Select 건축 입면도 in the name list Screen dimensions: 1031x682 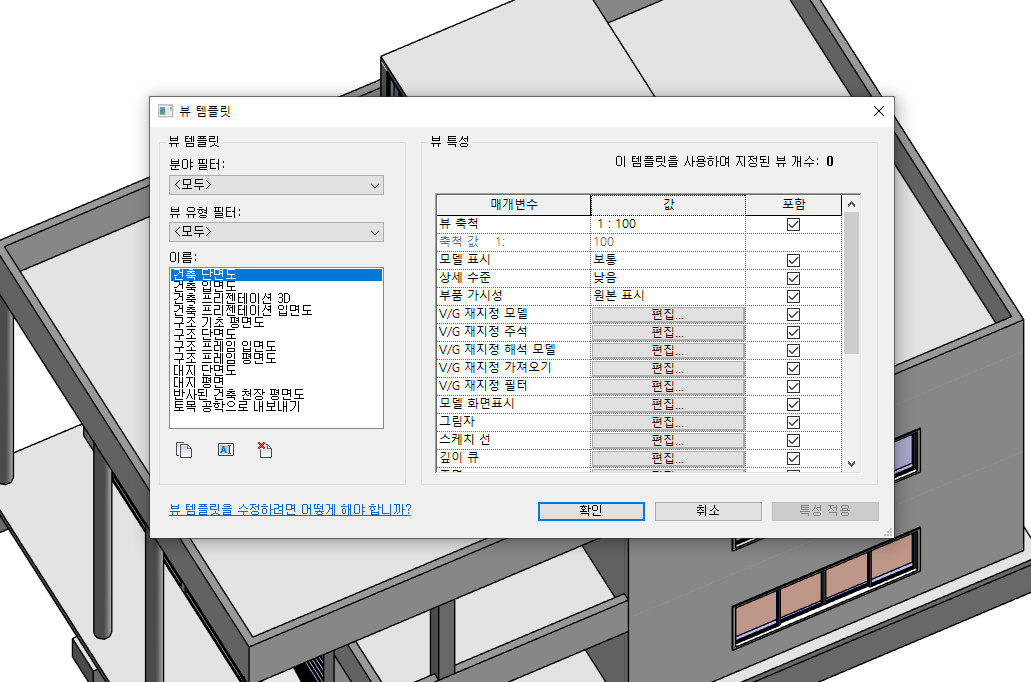(x=204, y=286)
